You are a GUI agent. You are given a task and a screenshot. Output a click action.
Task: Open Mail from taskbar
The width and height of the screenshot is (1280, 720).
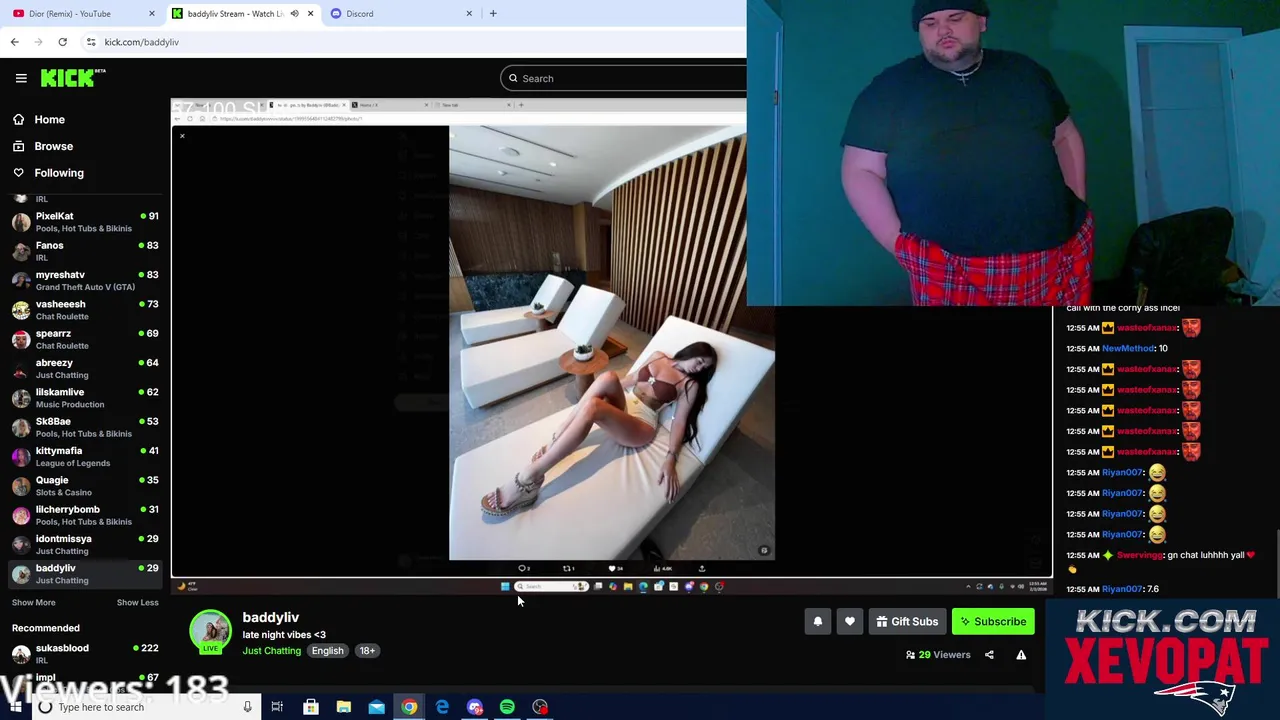(376, 707)
